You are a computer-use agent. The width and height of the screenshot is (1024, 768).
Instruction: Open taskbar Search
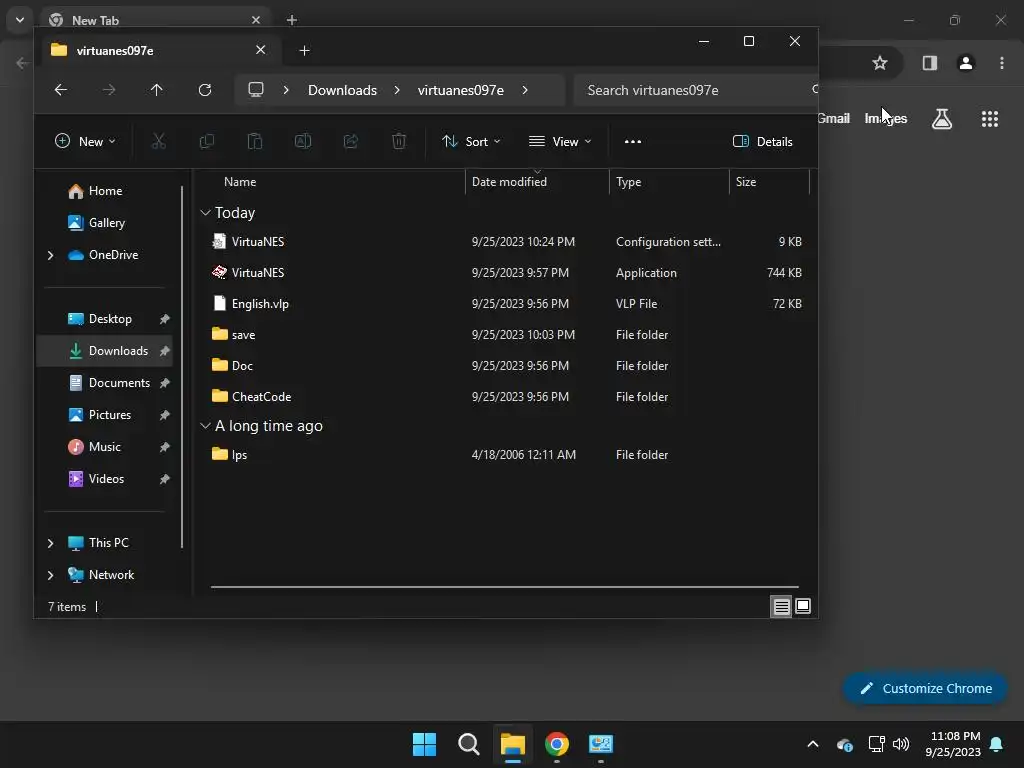(x=469, y=744)
